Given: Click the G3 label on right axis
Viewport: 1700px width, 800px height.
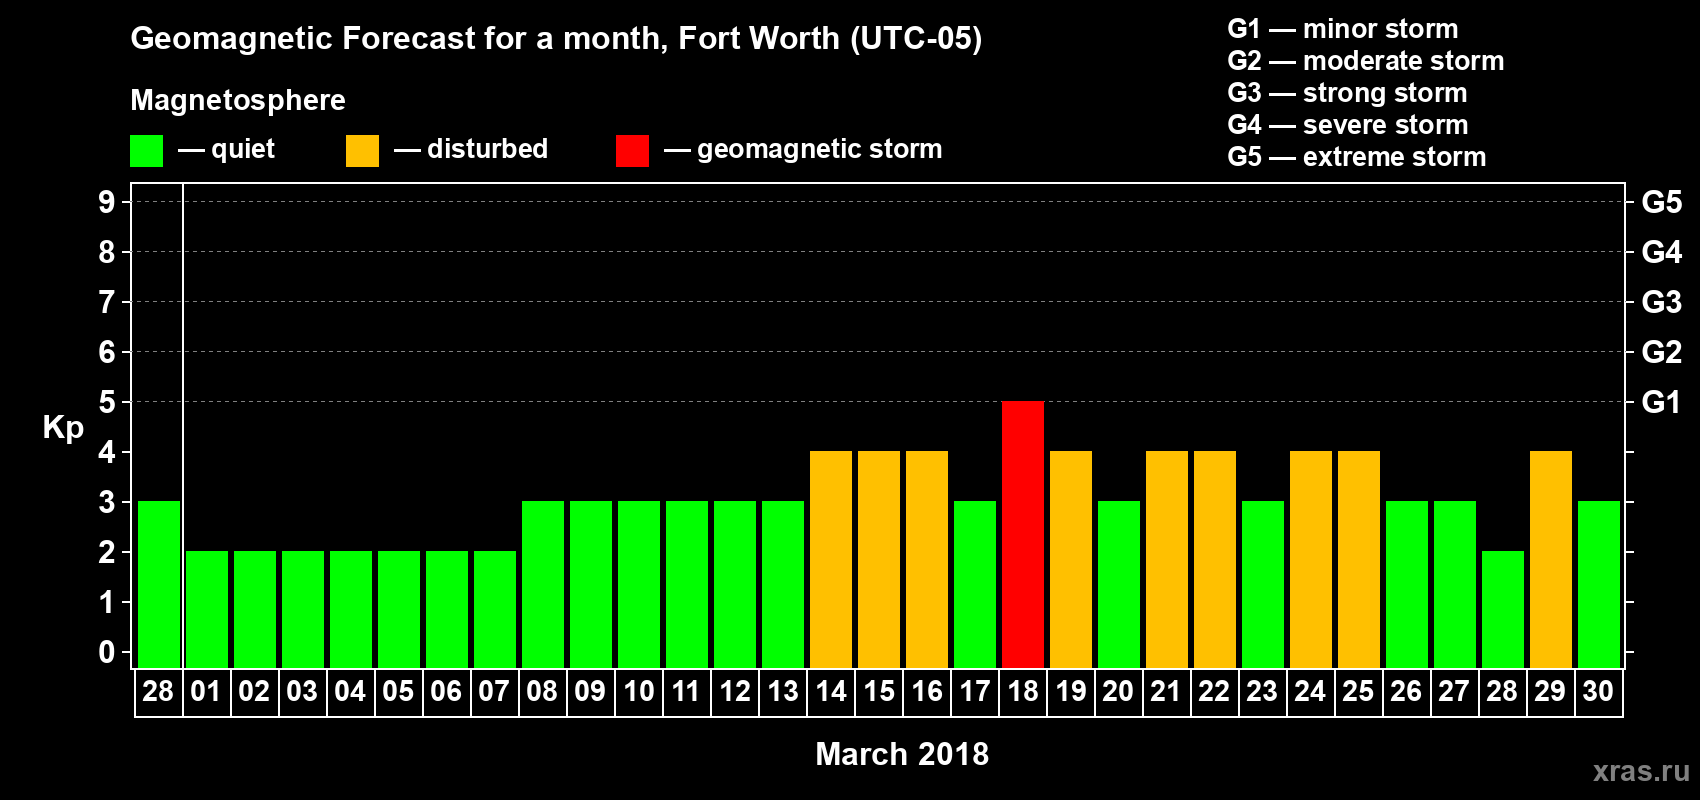Looking at the screenshot, I should (1661, 302).
